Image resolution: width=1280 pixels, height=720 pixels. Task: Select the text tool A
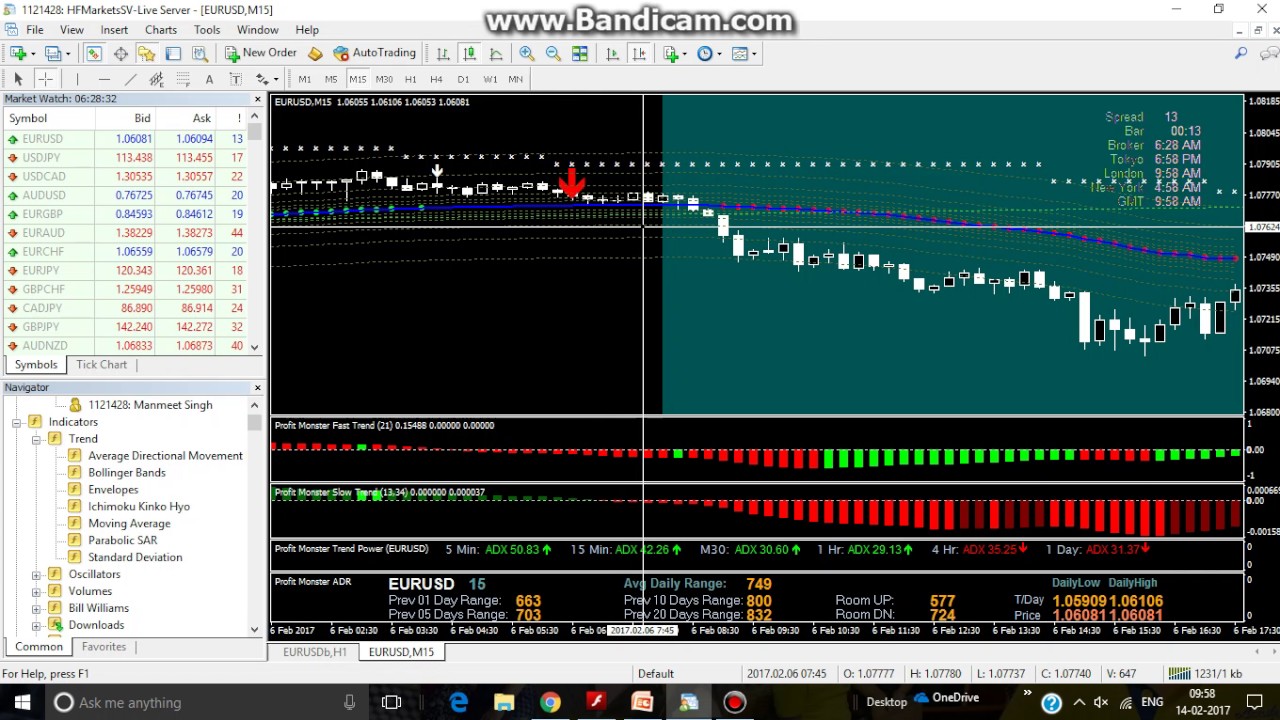(209, 79)
